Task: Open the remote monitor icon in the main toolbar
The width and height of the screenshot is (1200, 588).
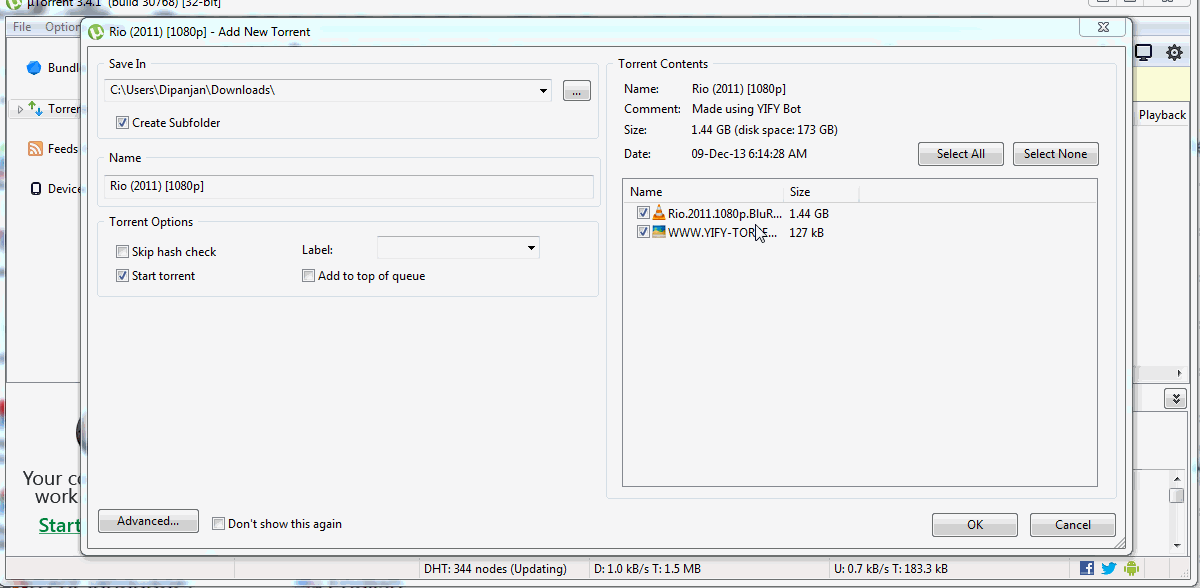Action: click(1143, 53)
